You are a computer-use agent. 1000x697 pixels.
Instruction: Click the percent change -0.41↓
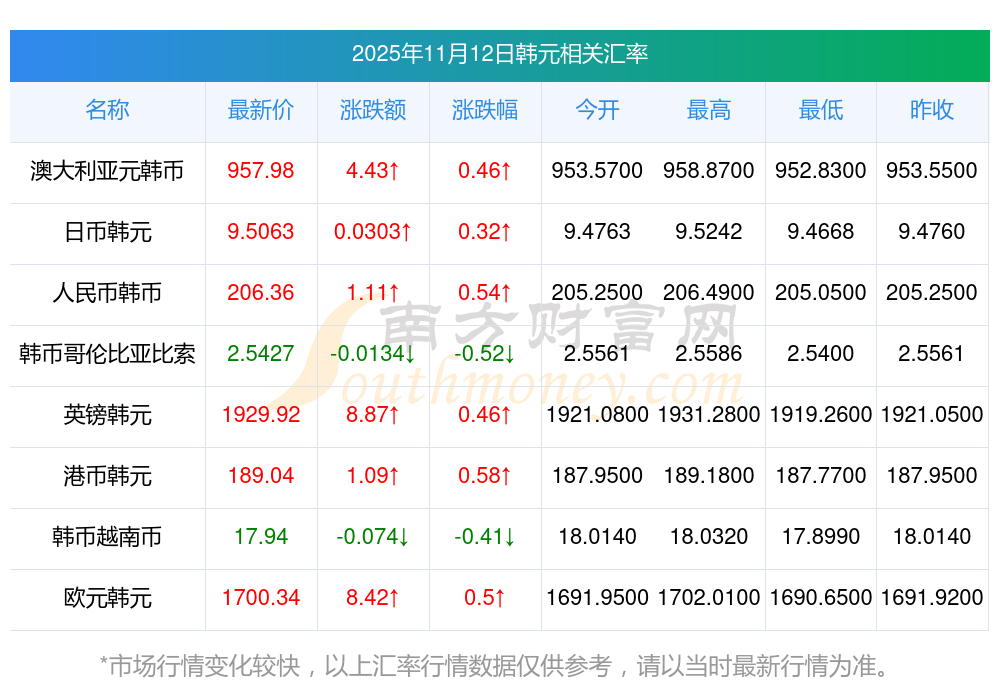(x=485, y=536)
